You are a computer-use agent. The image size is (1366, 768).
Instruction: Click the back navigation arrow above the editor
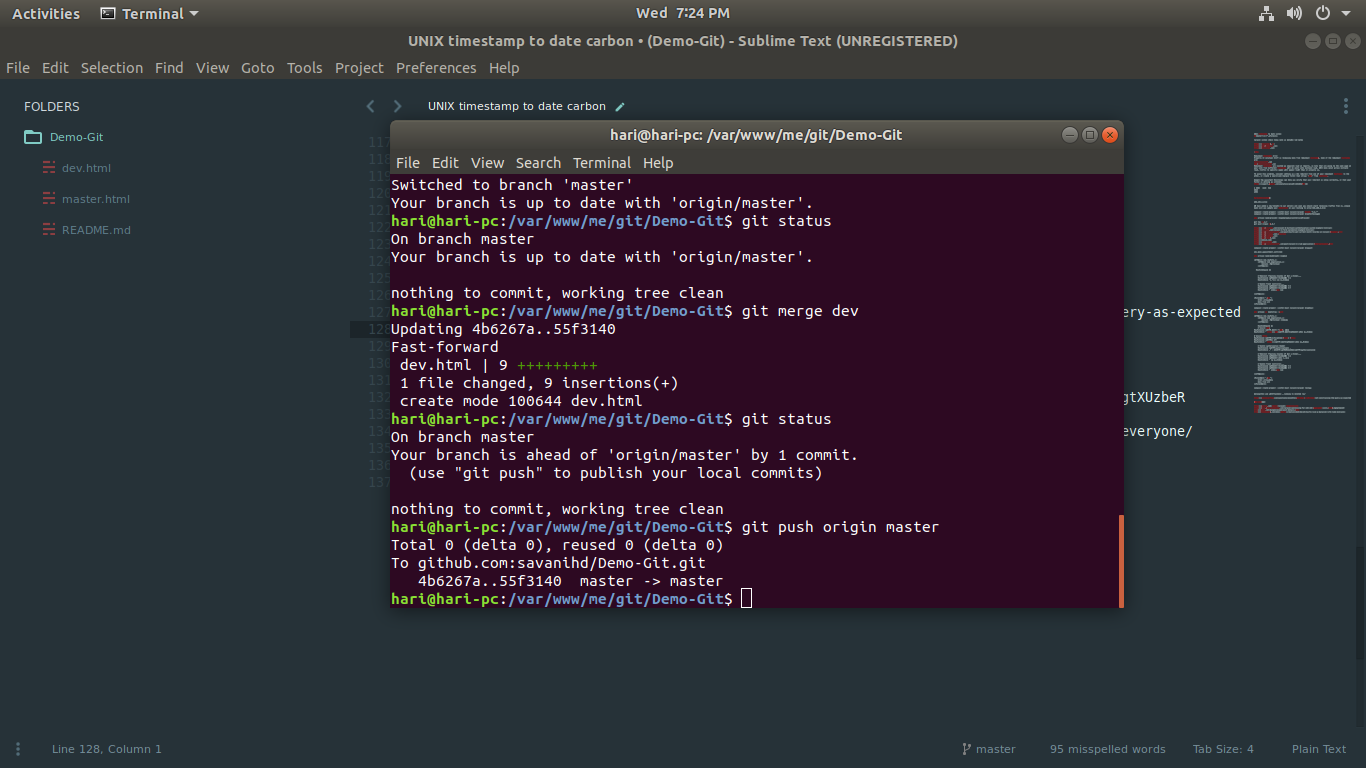tap(370, 105)
